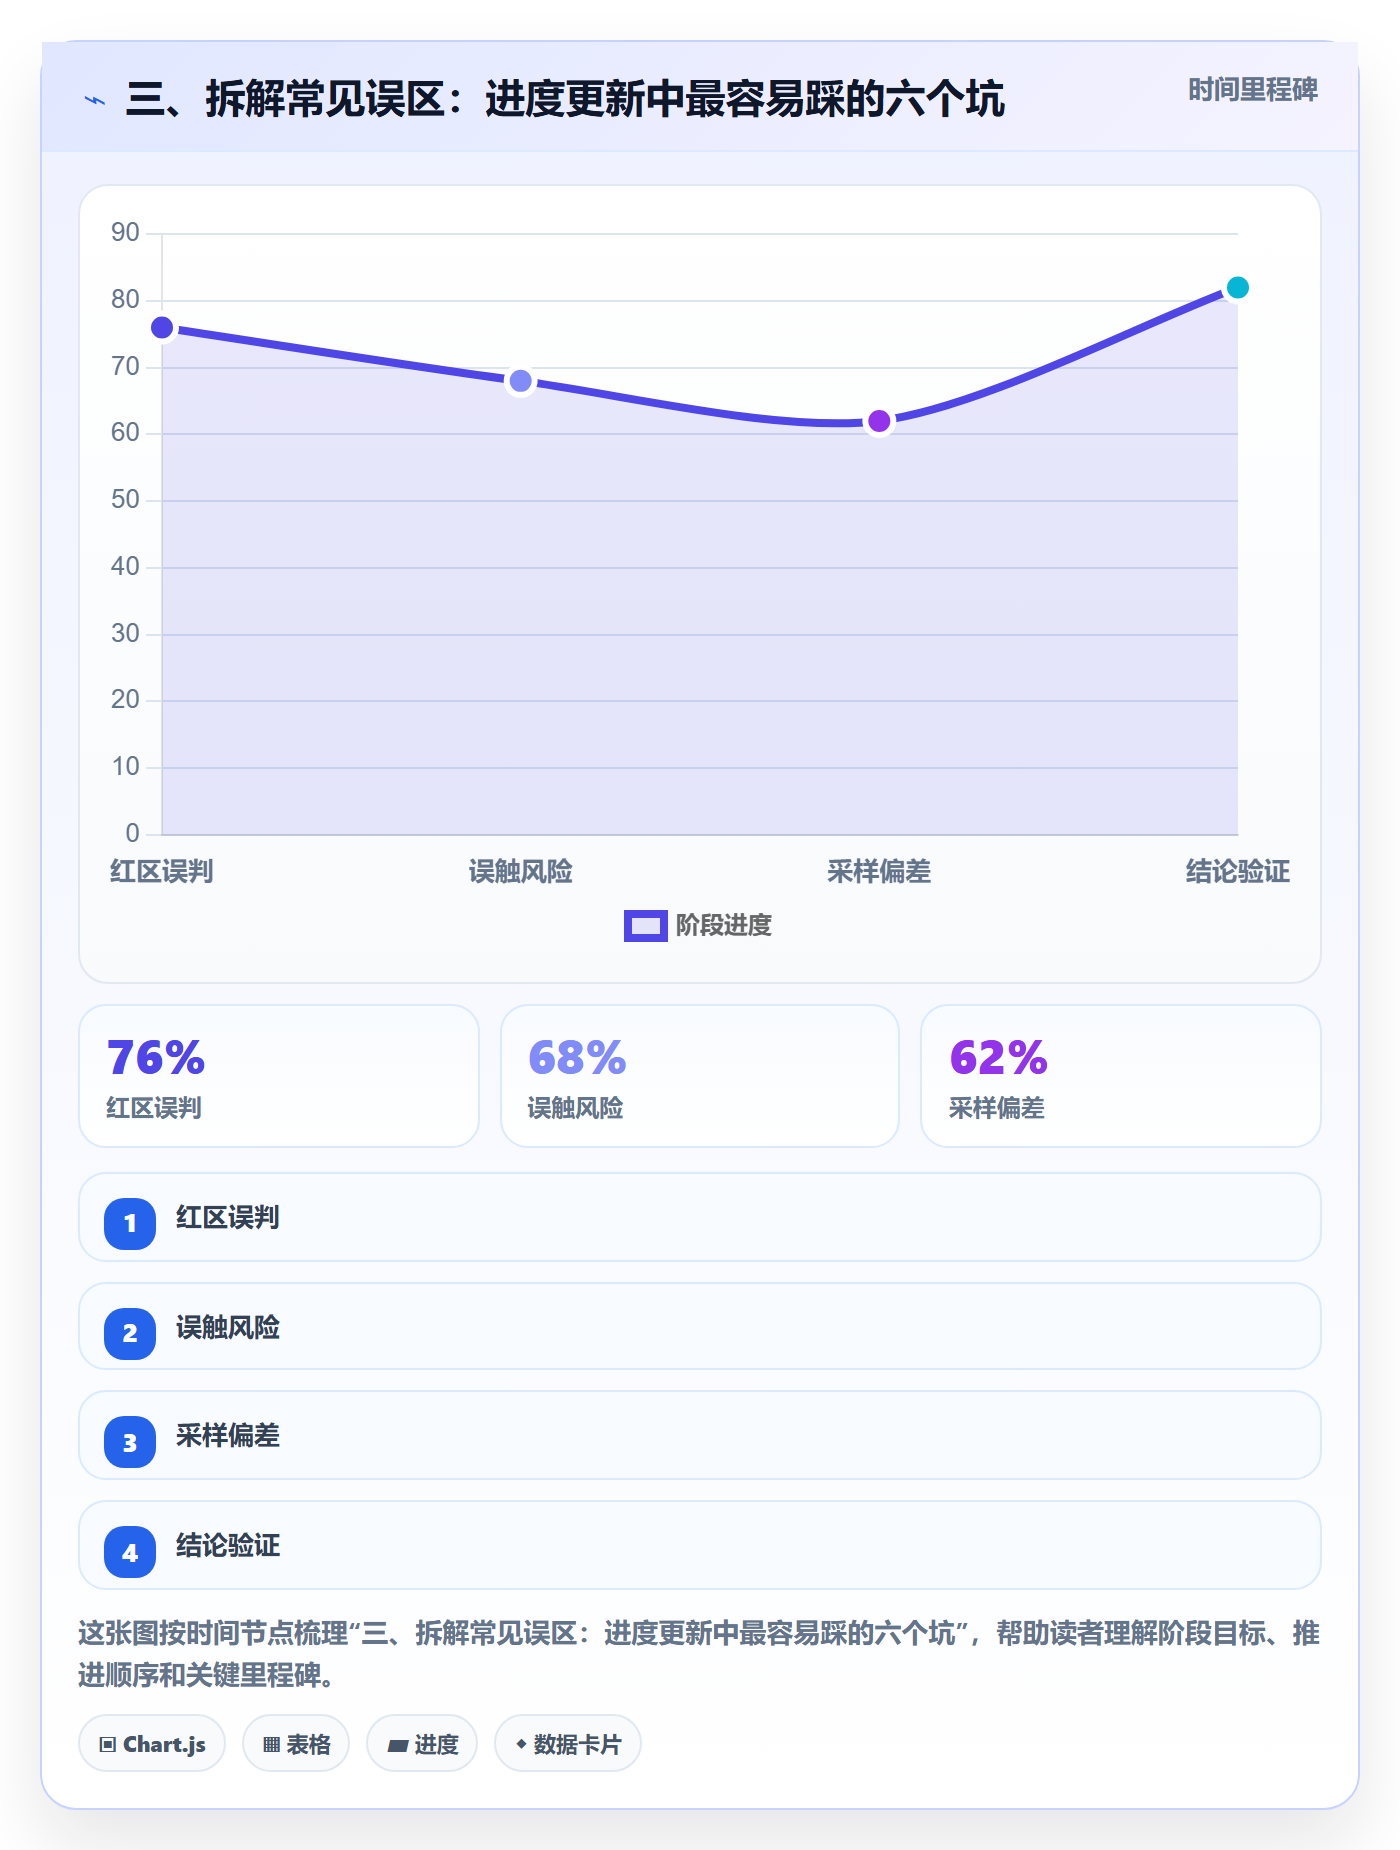Open the 误触风险 list row text
Image resolution: width=1400 pixels, height=1850 pixels.
(228, 1328)
